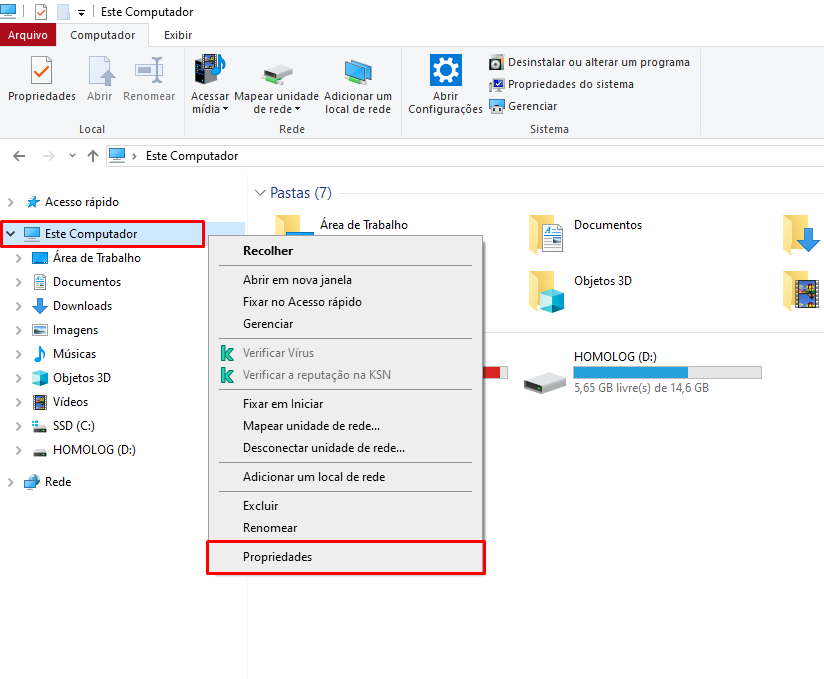Select Propriedades in the context menu

[278, 557]
